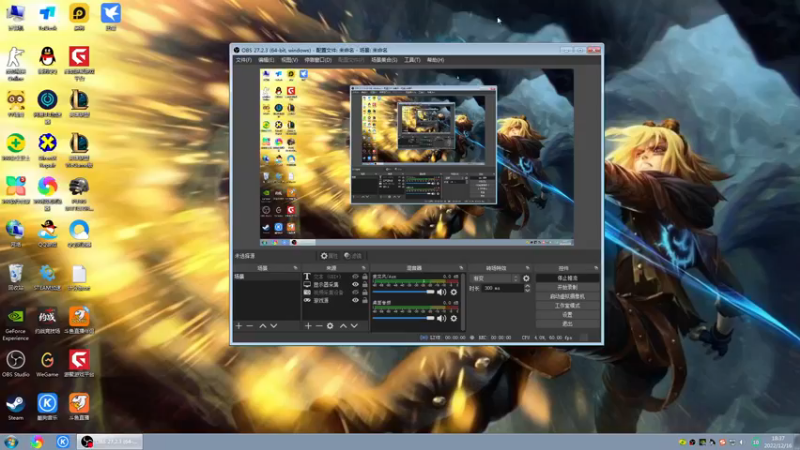This screenshot has width=800, height=450.
Task: Open OBS Studio desktop shortcut
Action: [15, 364]
